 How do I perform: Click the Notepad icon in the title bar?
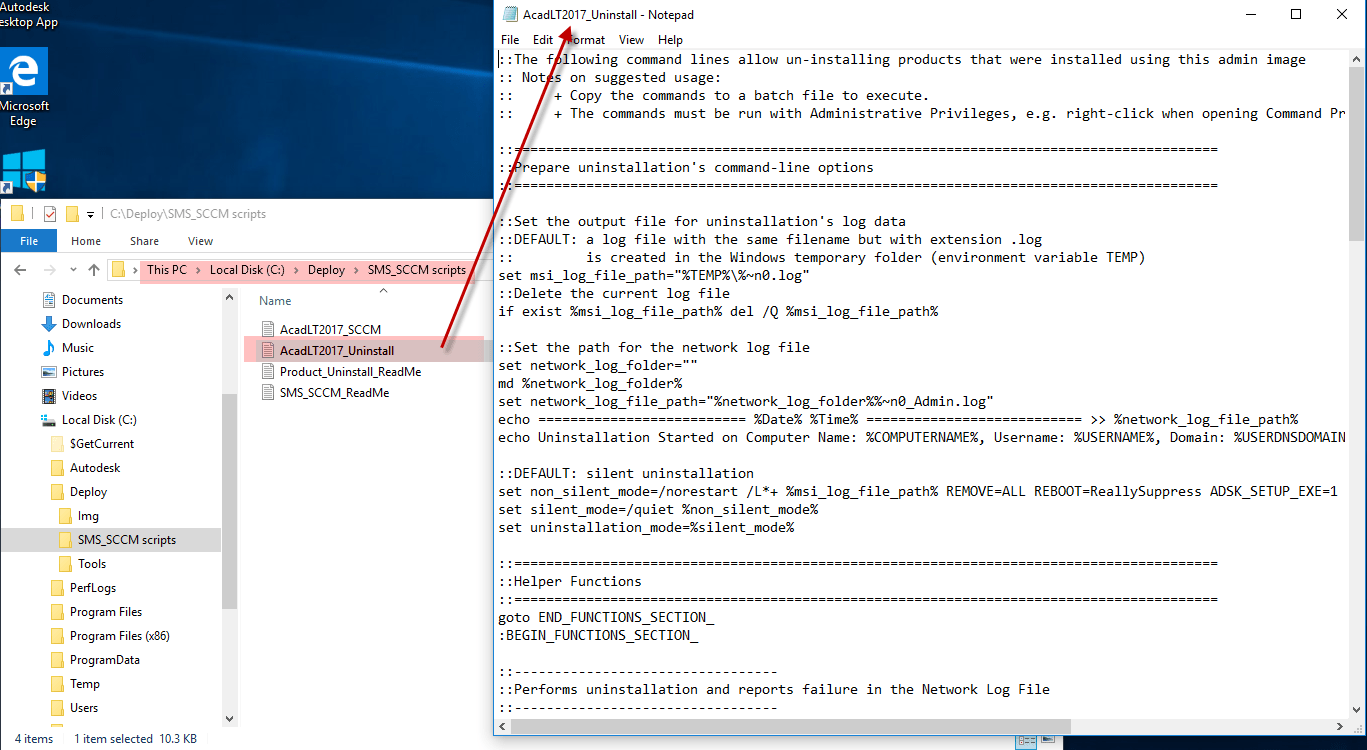coord(507,14)
